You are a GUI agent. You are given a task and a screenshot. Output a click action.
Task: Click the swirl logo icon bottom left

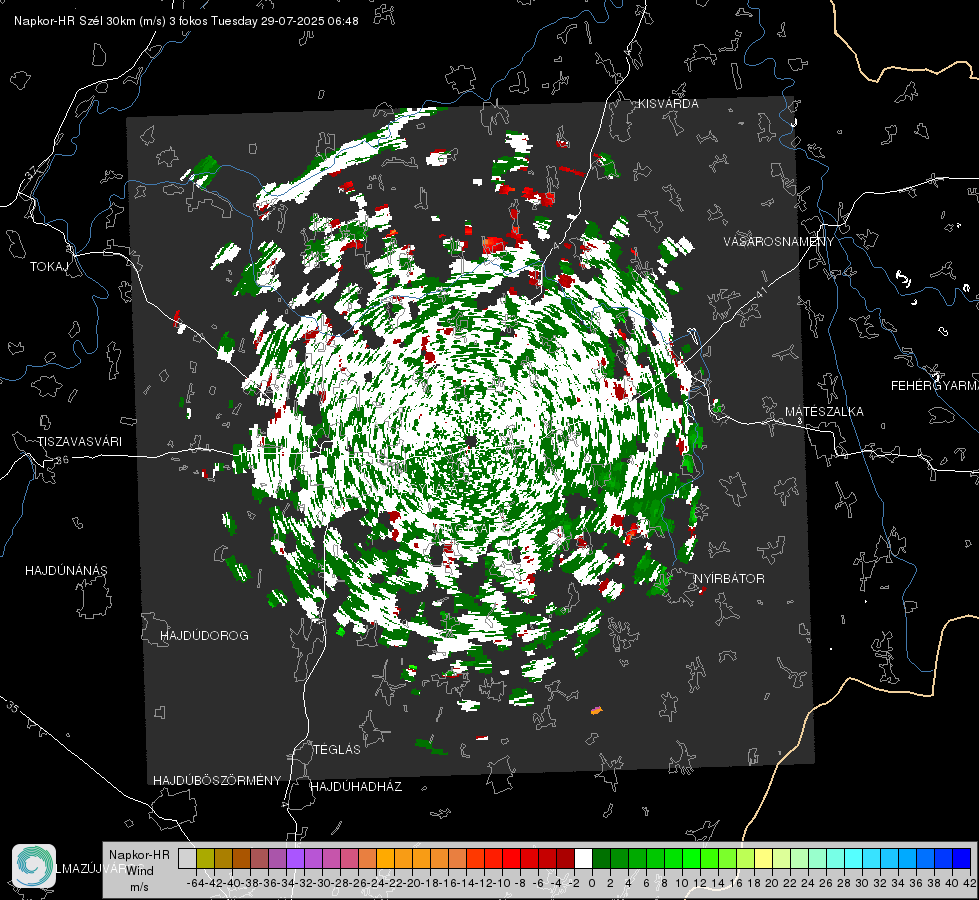pos(34,866)
